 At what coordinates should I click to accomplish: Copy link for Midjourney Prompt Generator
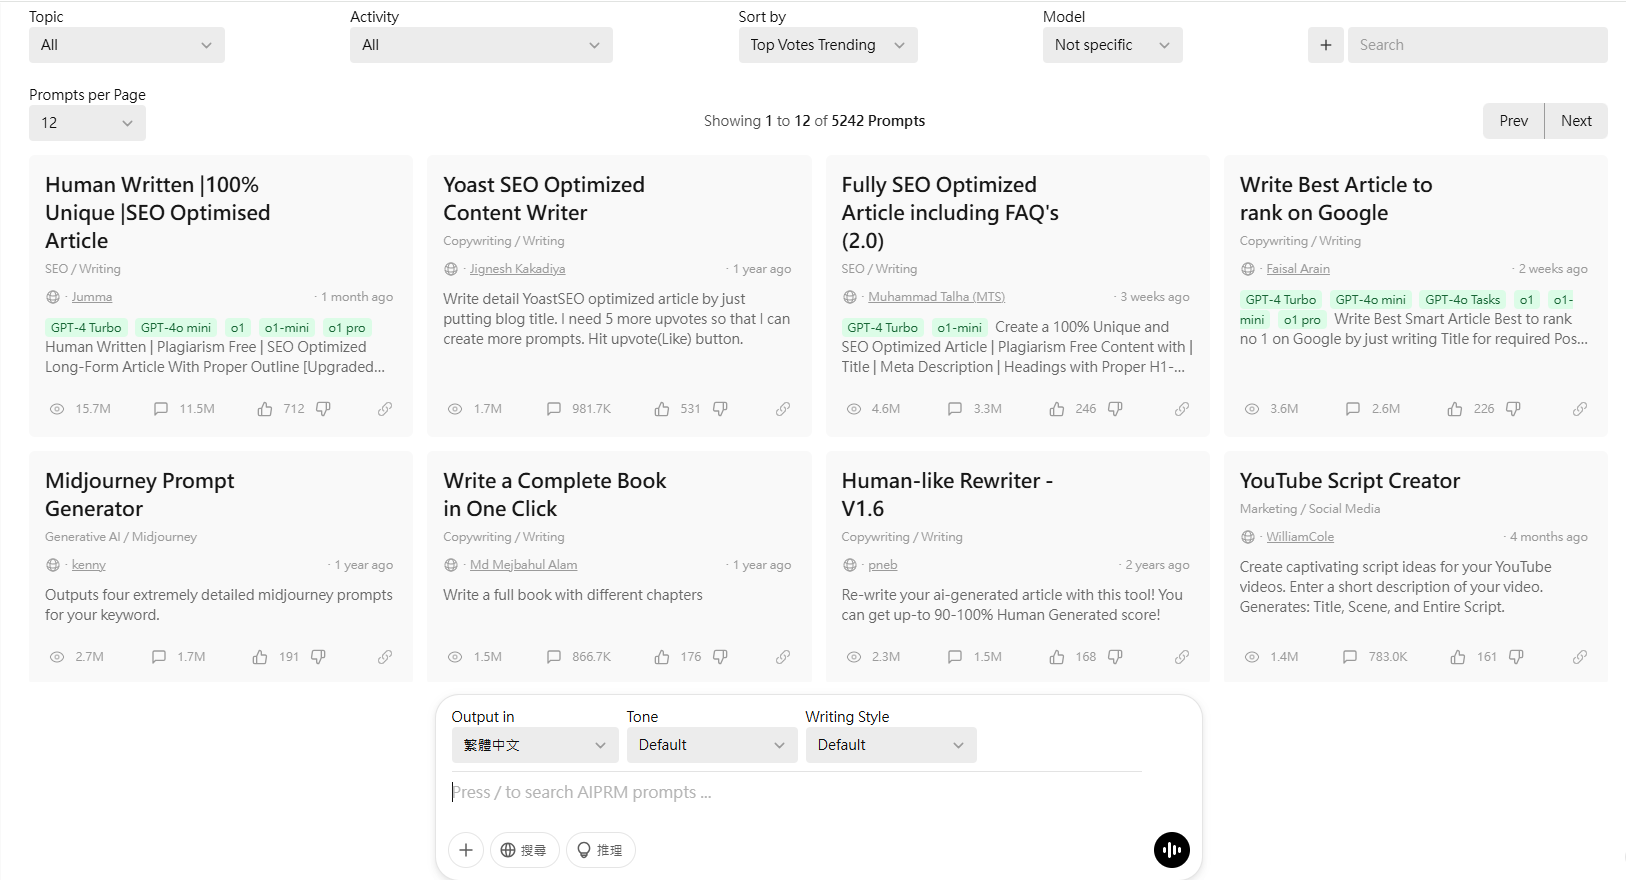click(385, 657)
